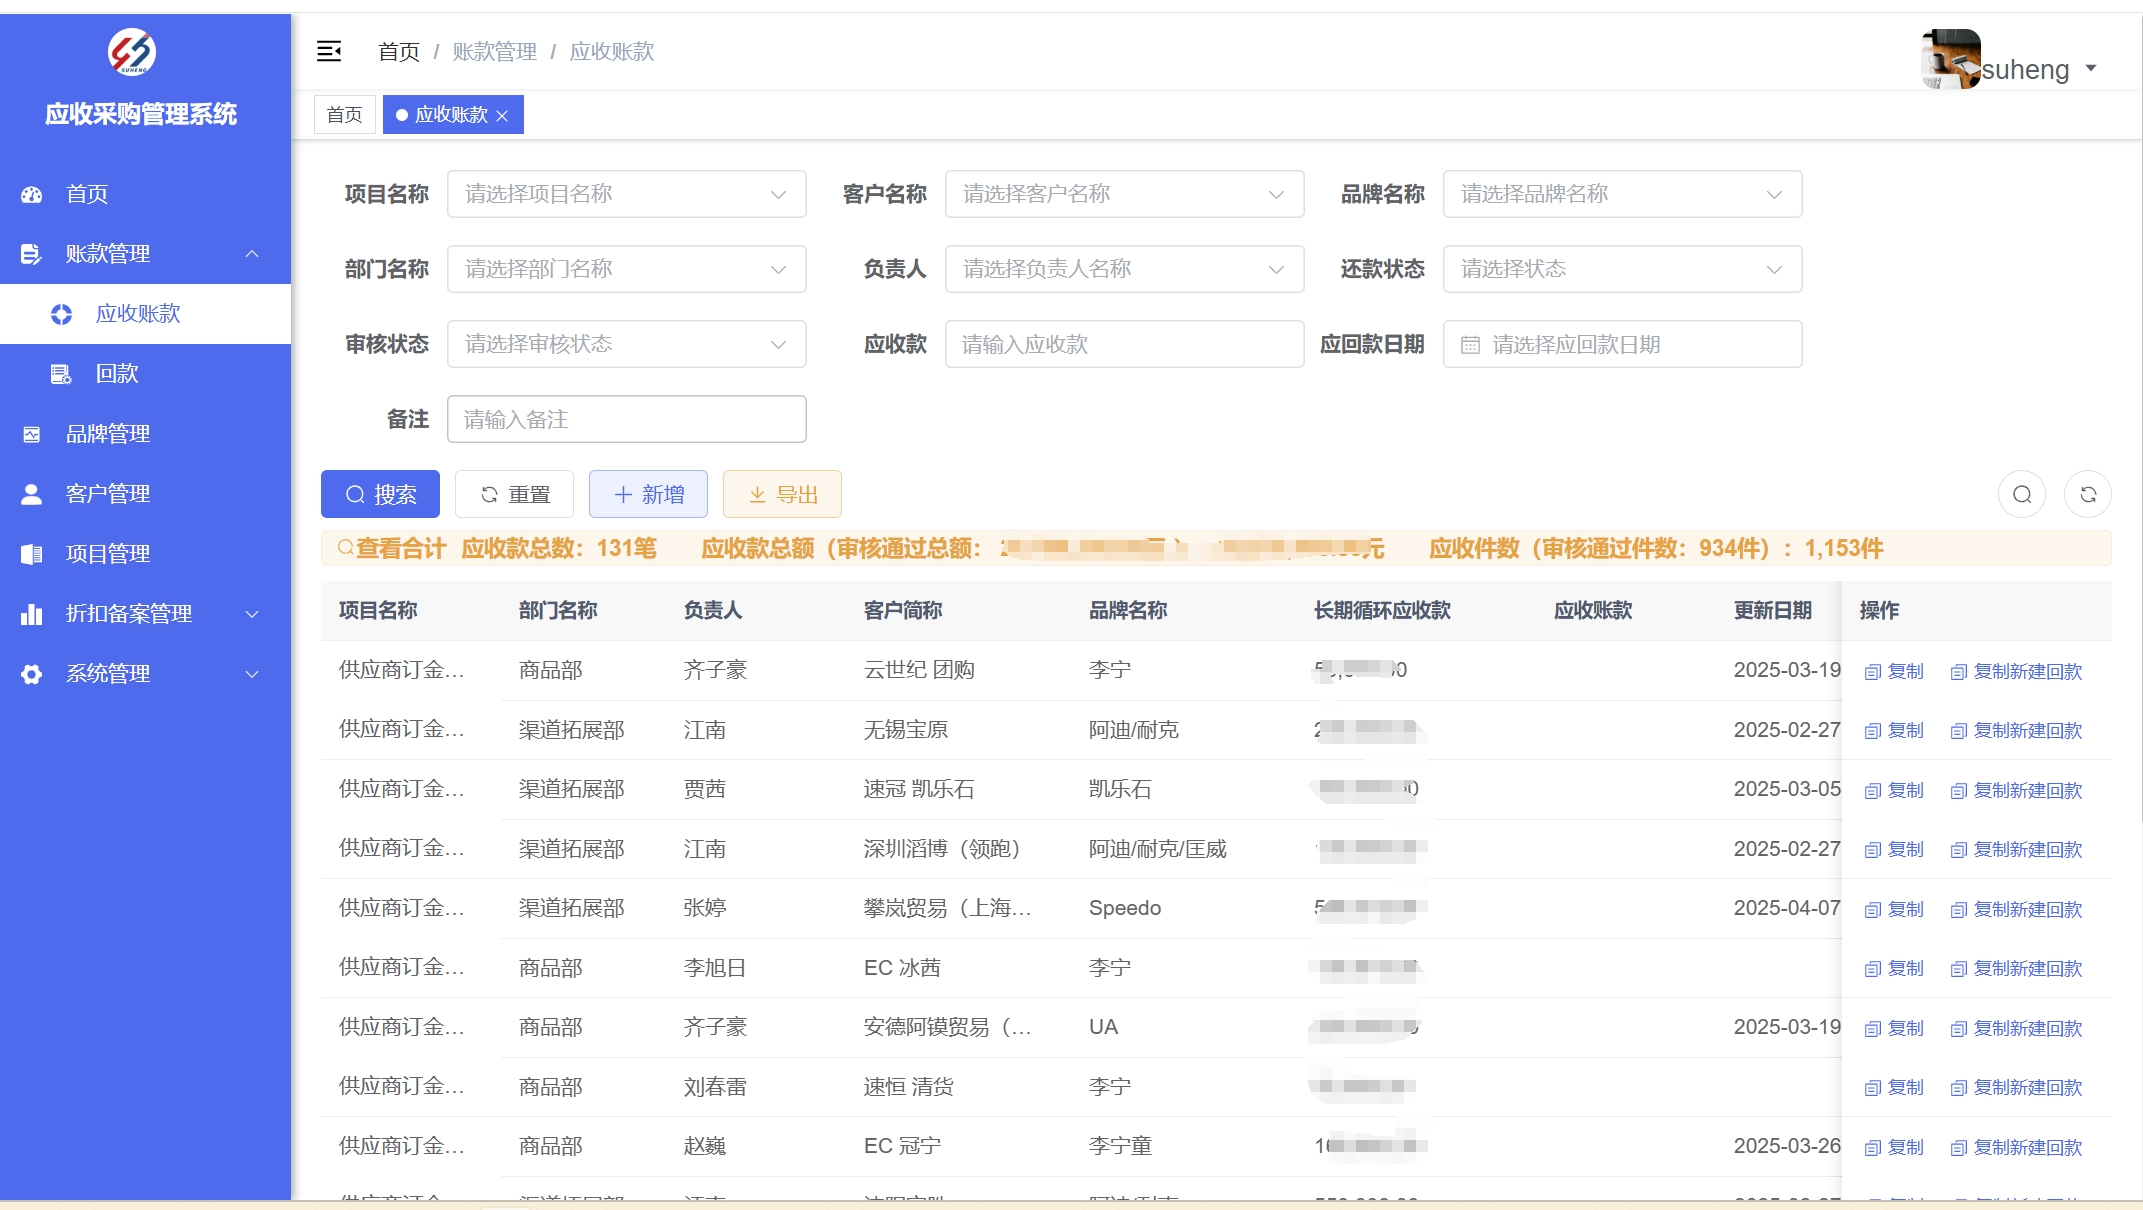This screenshot has height=1210, width=2143.
Task: Click circular search toggle icon above the table
Action: (x=2021, y=494)
